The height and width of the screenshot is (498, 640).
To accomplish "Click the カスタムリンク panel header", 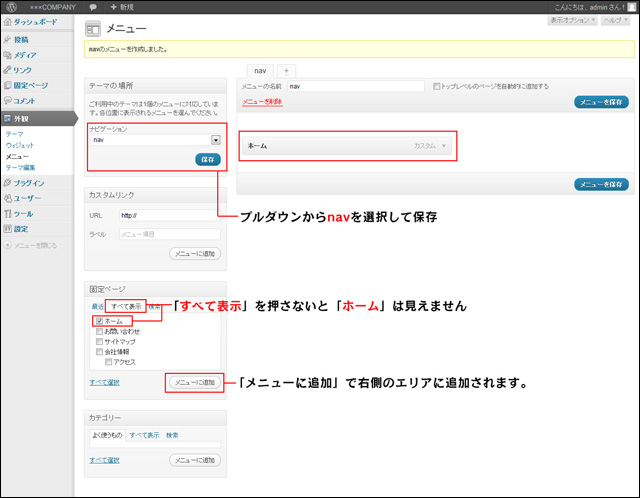I will pyautogui.click(x=155, y=195).
